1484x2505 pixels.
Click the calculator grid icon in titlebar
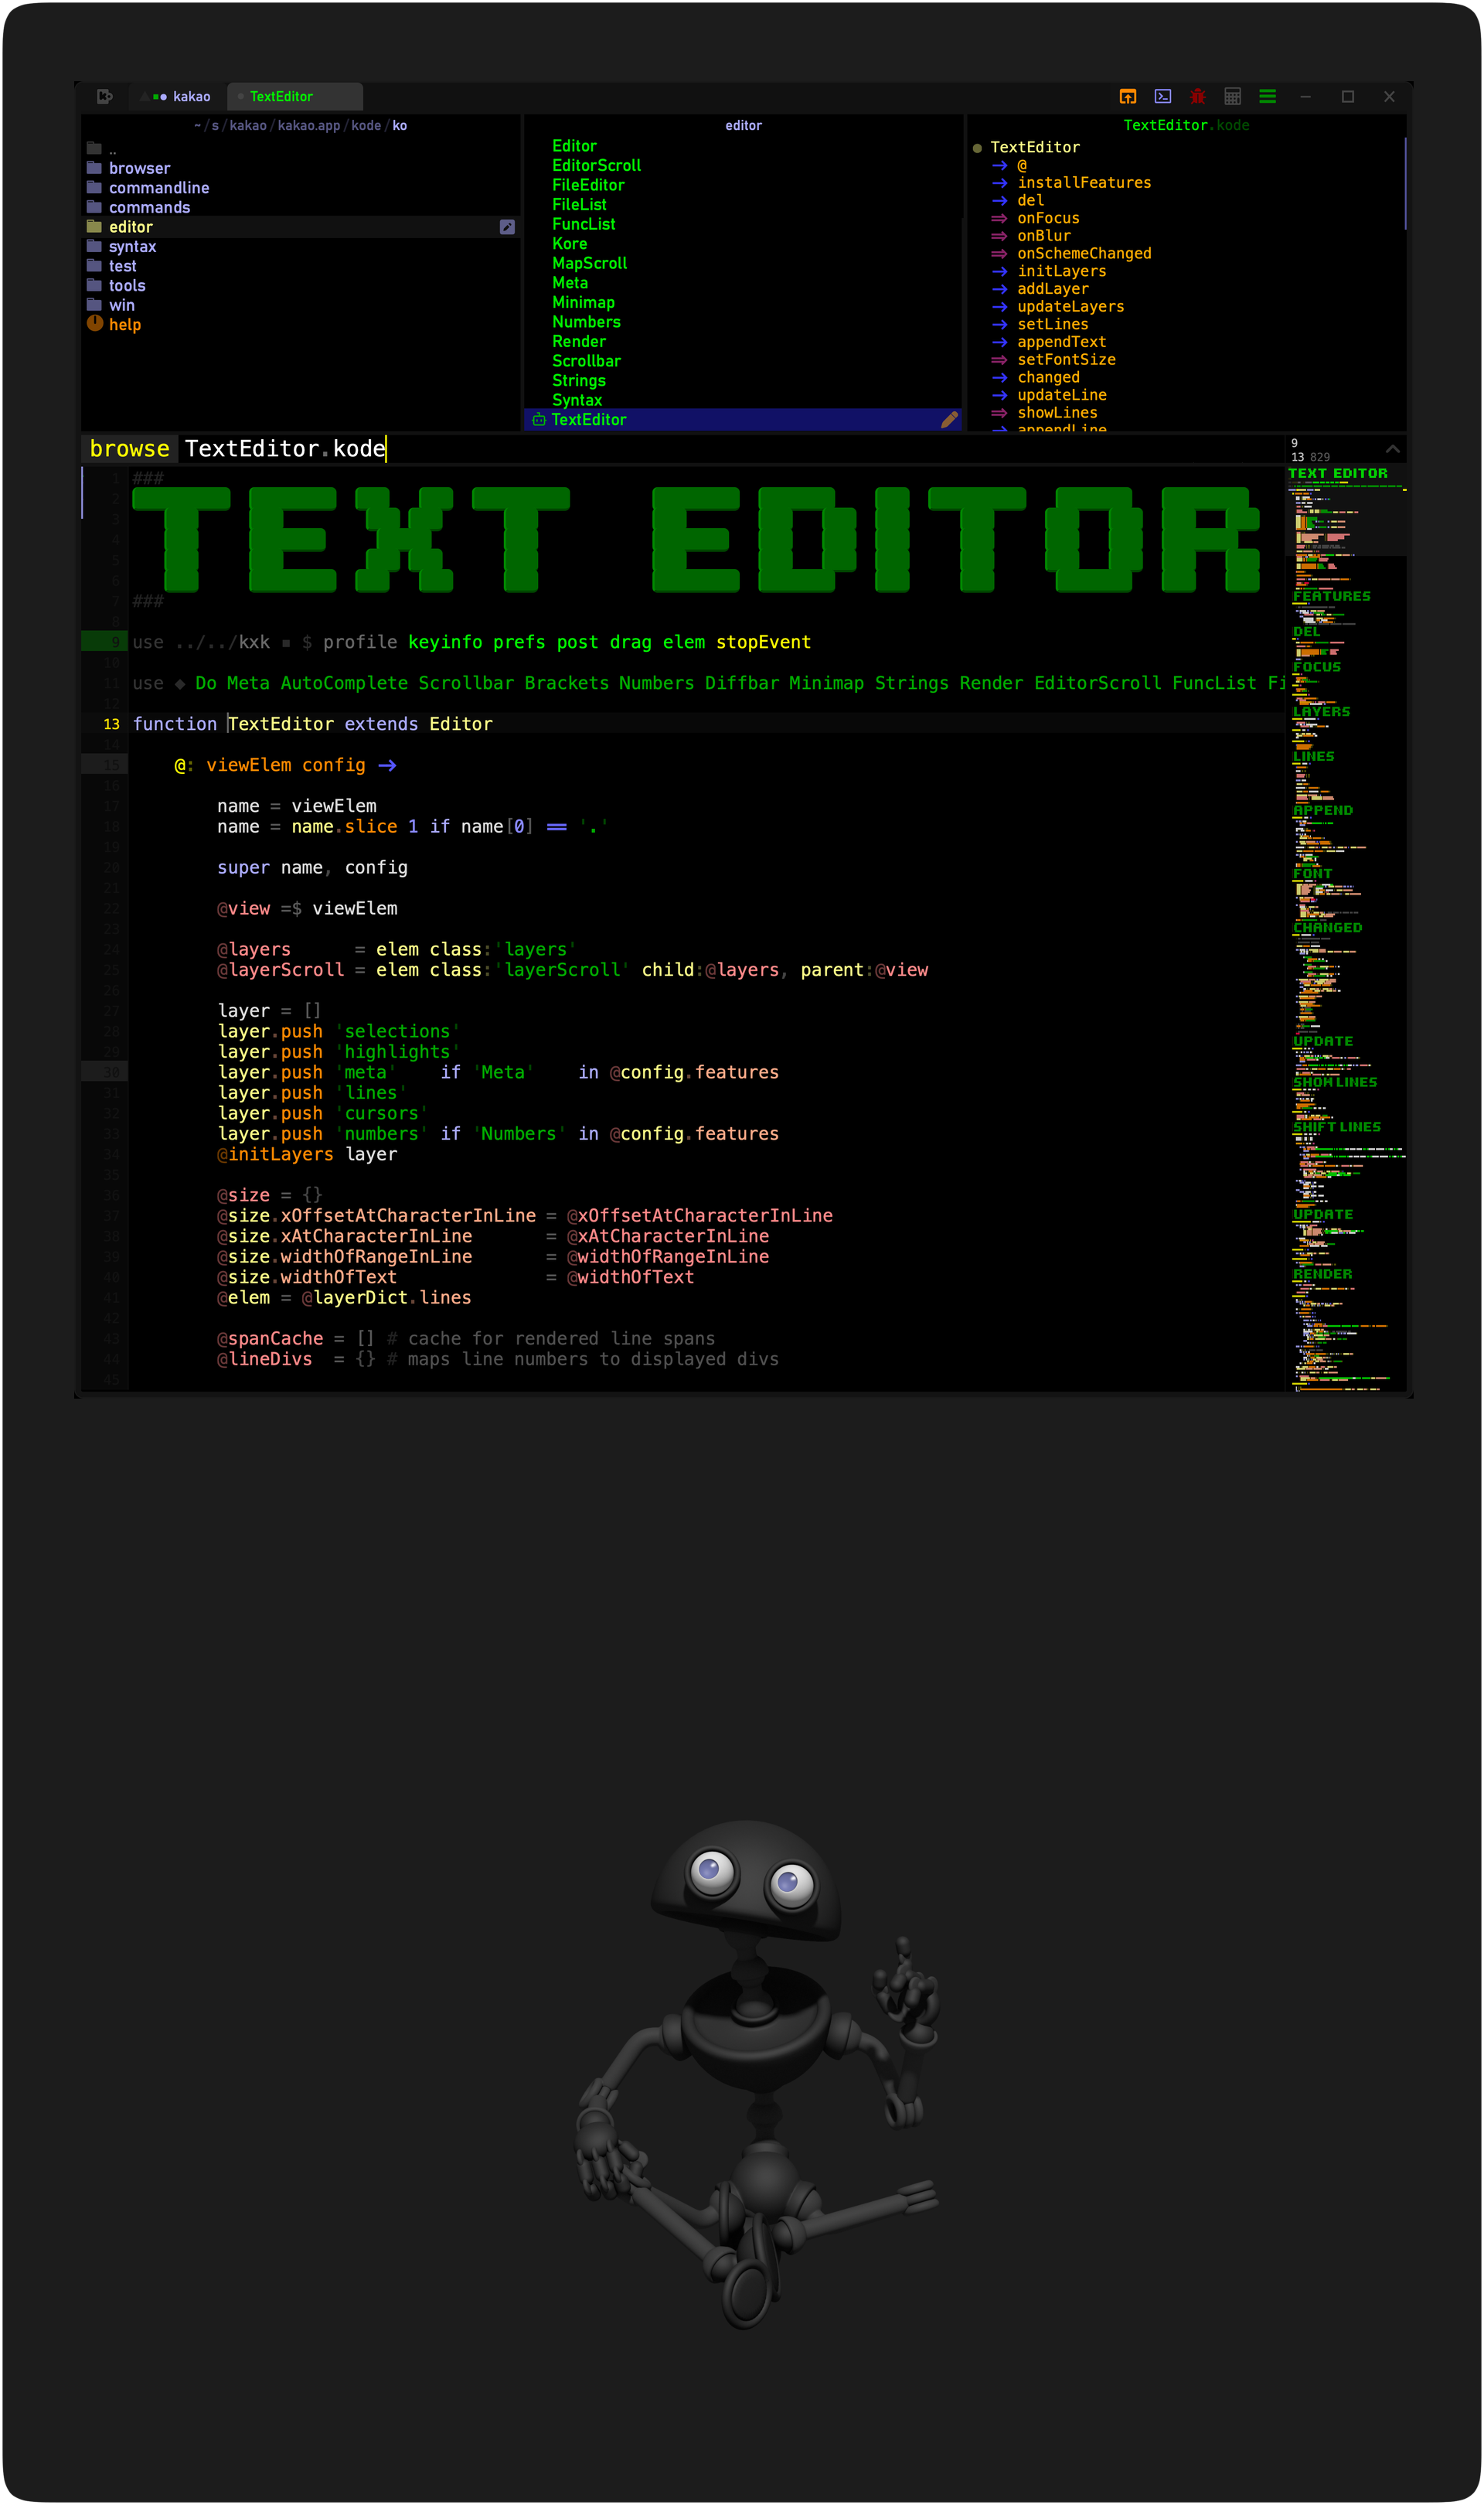[x=1232, y=96]
